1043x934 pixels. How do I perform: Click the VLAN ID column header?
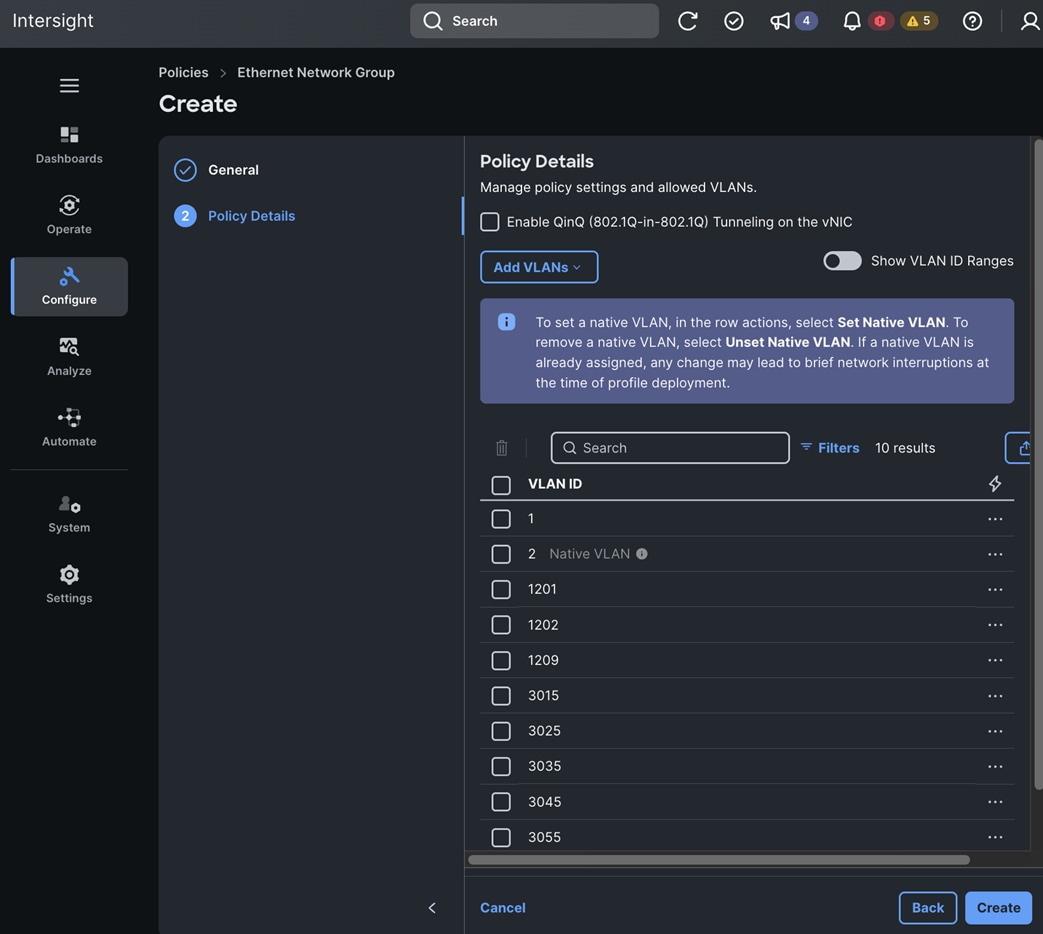[555, 484]
